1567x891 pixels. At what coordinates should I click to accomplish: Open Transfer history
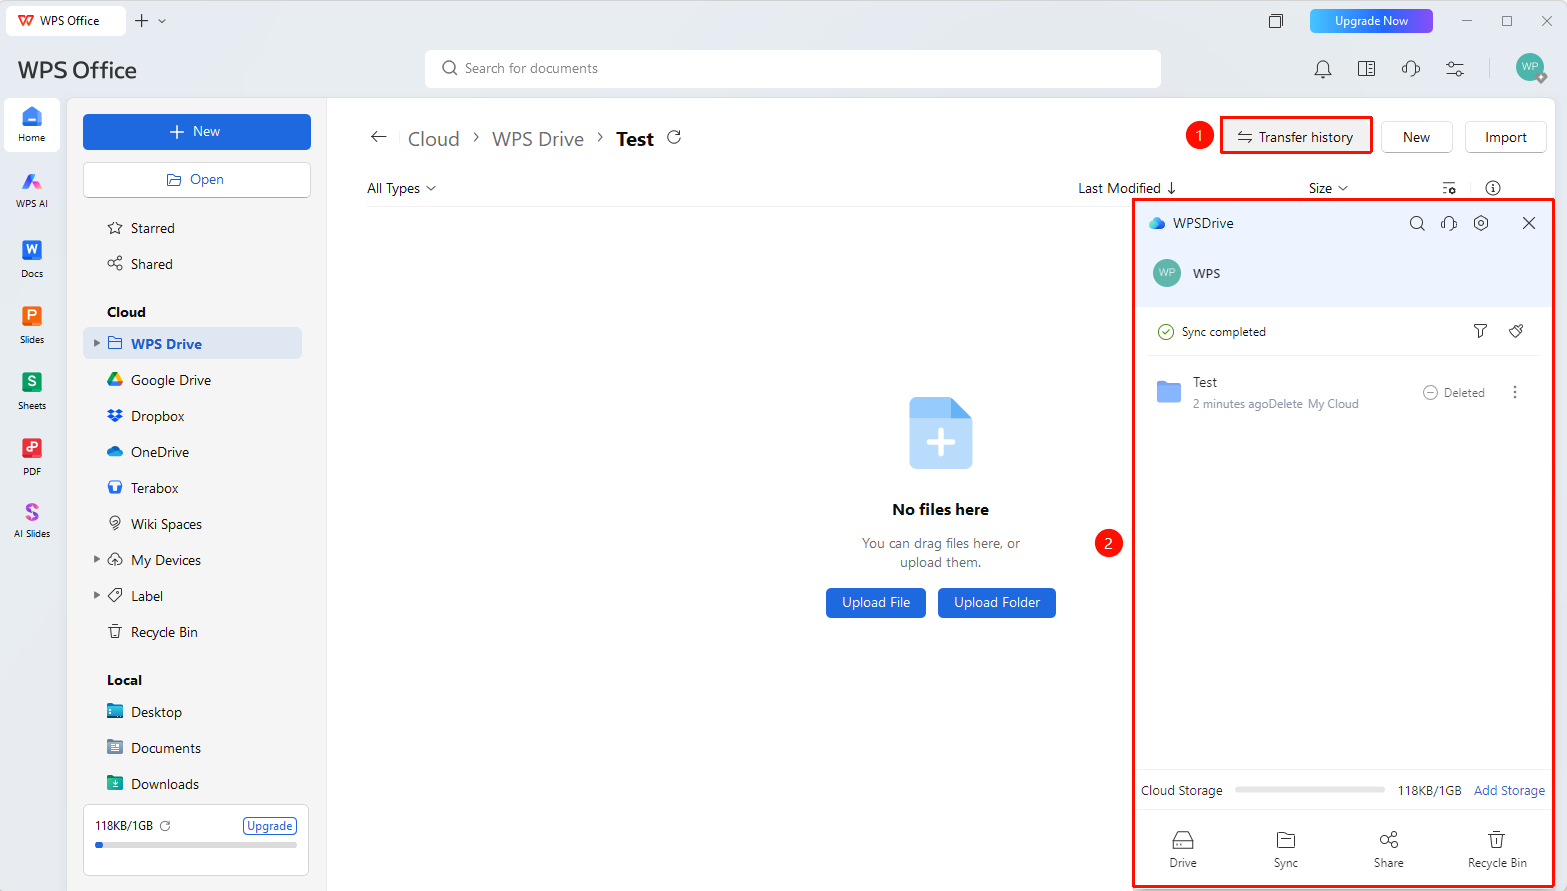tap(1296, 137)
